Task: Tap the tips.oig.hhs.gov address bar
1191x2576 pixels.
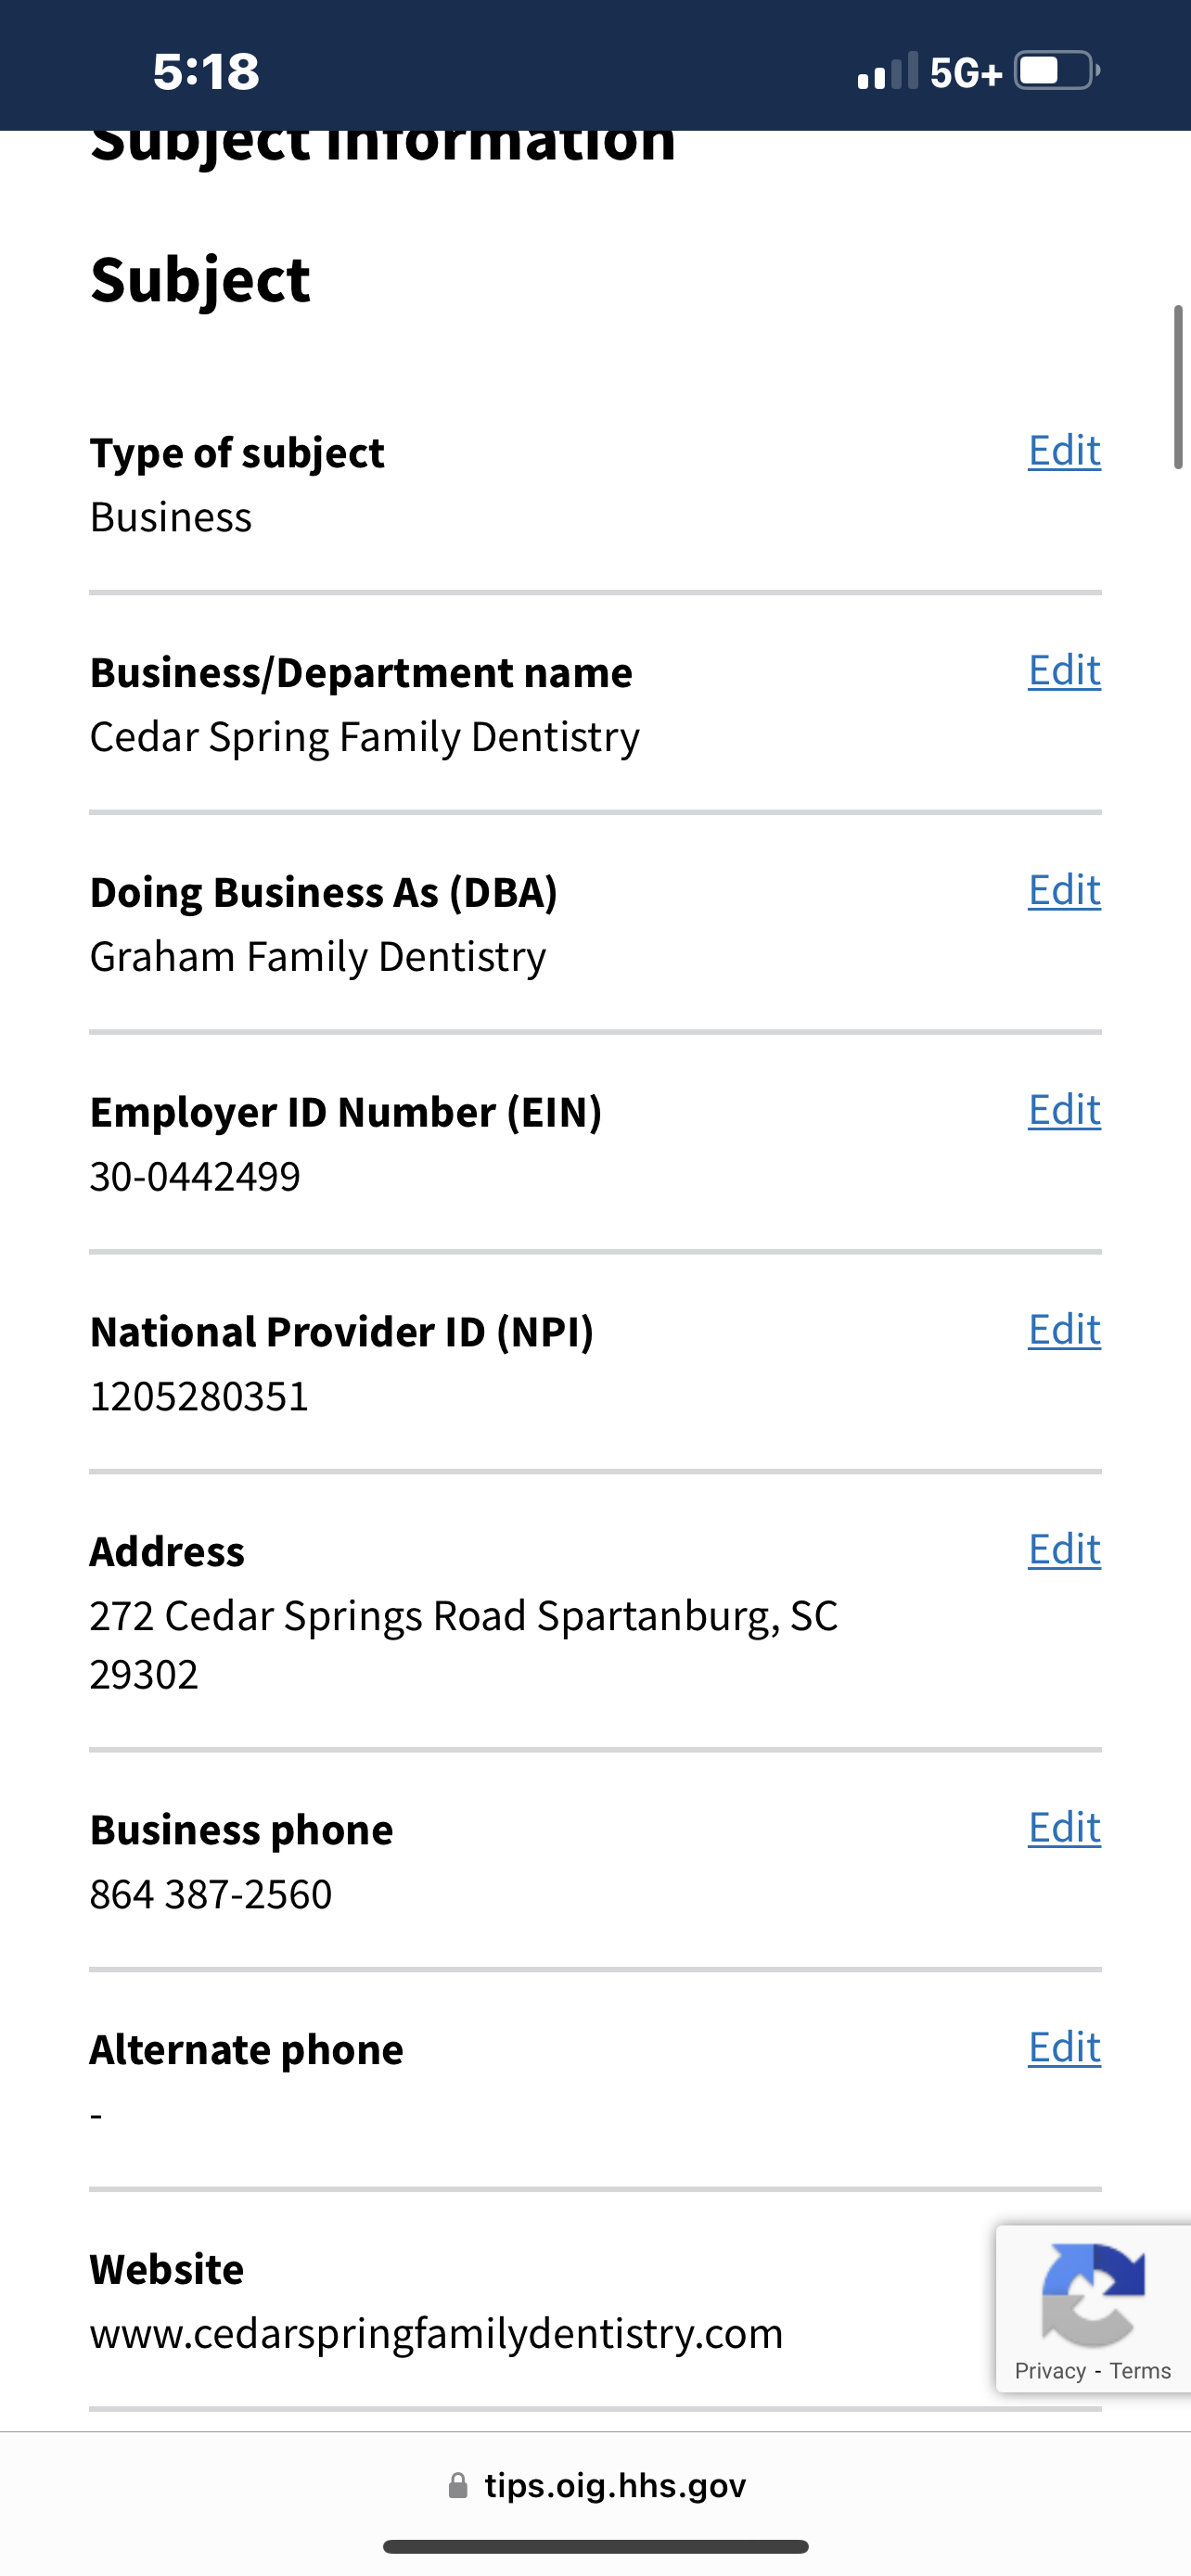Action: (x=596, y=2485)
